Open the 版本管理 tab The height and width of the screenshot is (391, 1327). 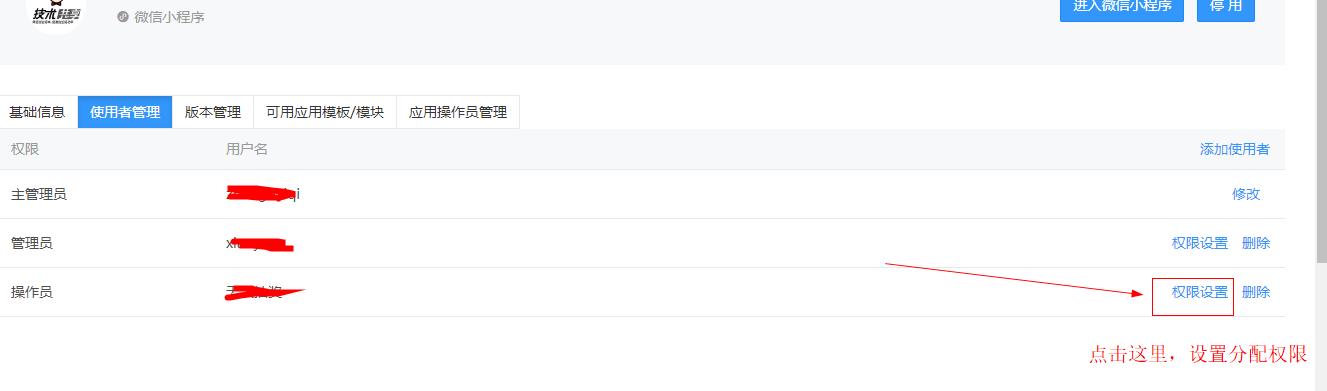(213, 112)
